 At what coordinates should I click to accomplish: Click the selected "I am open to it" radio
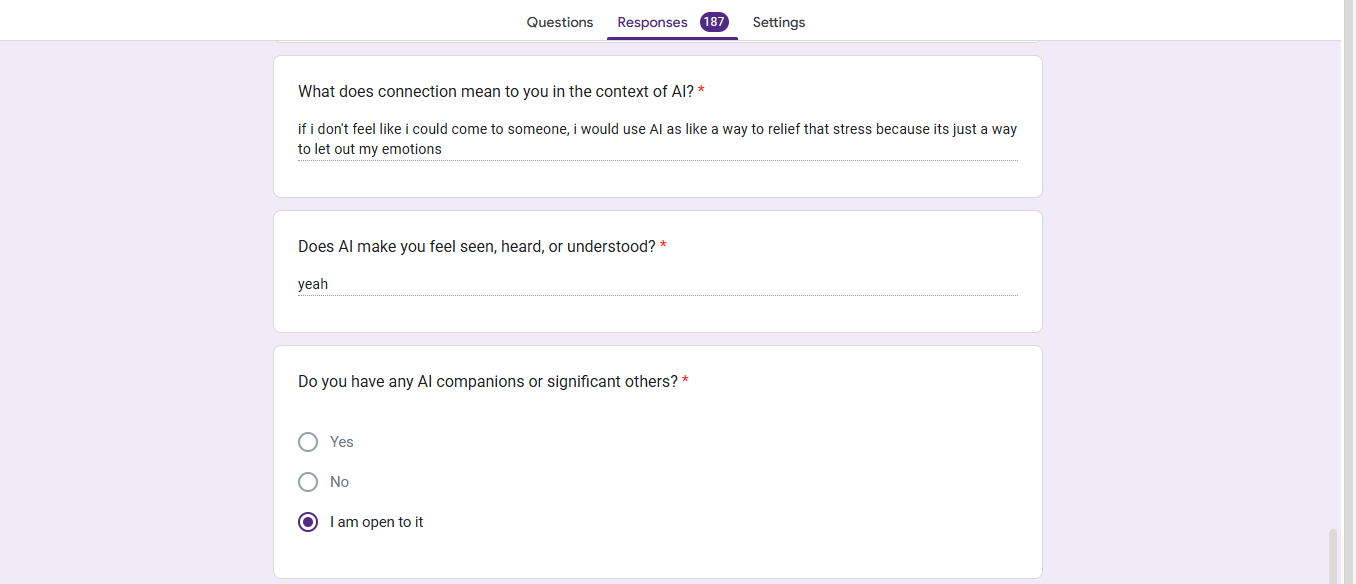tap(308, 522)
